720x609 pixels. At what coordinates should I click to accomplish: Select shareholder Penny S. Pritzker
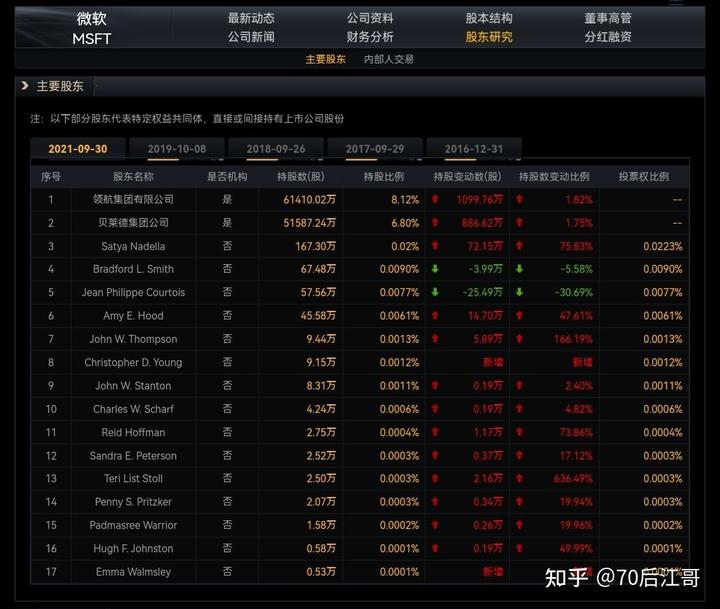tap(133, 502)
